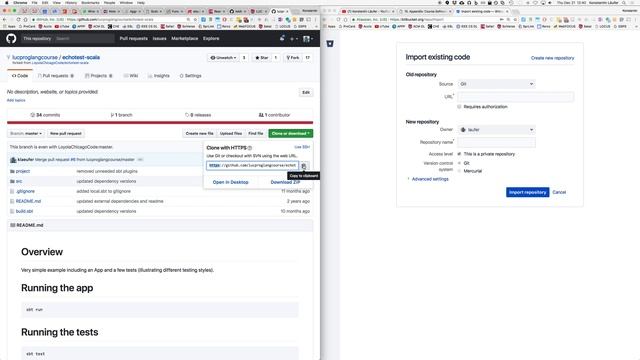Toggle the Clone or download dropdown
This screenshot has width=640, height=360.
tap(291, 133)
